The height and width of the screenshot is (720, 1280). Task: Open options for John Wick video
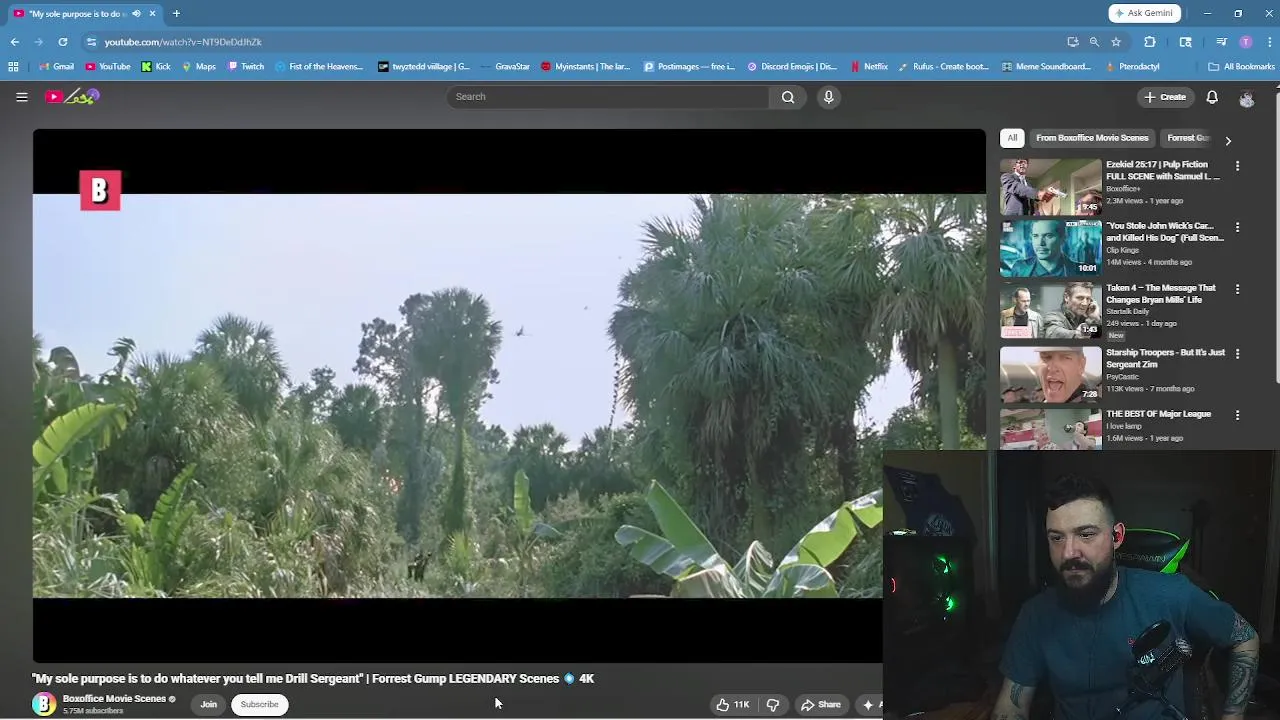pos(1237,228)
